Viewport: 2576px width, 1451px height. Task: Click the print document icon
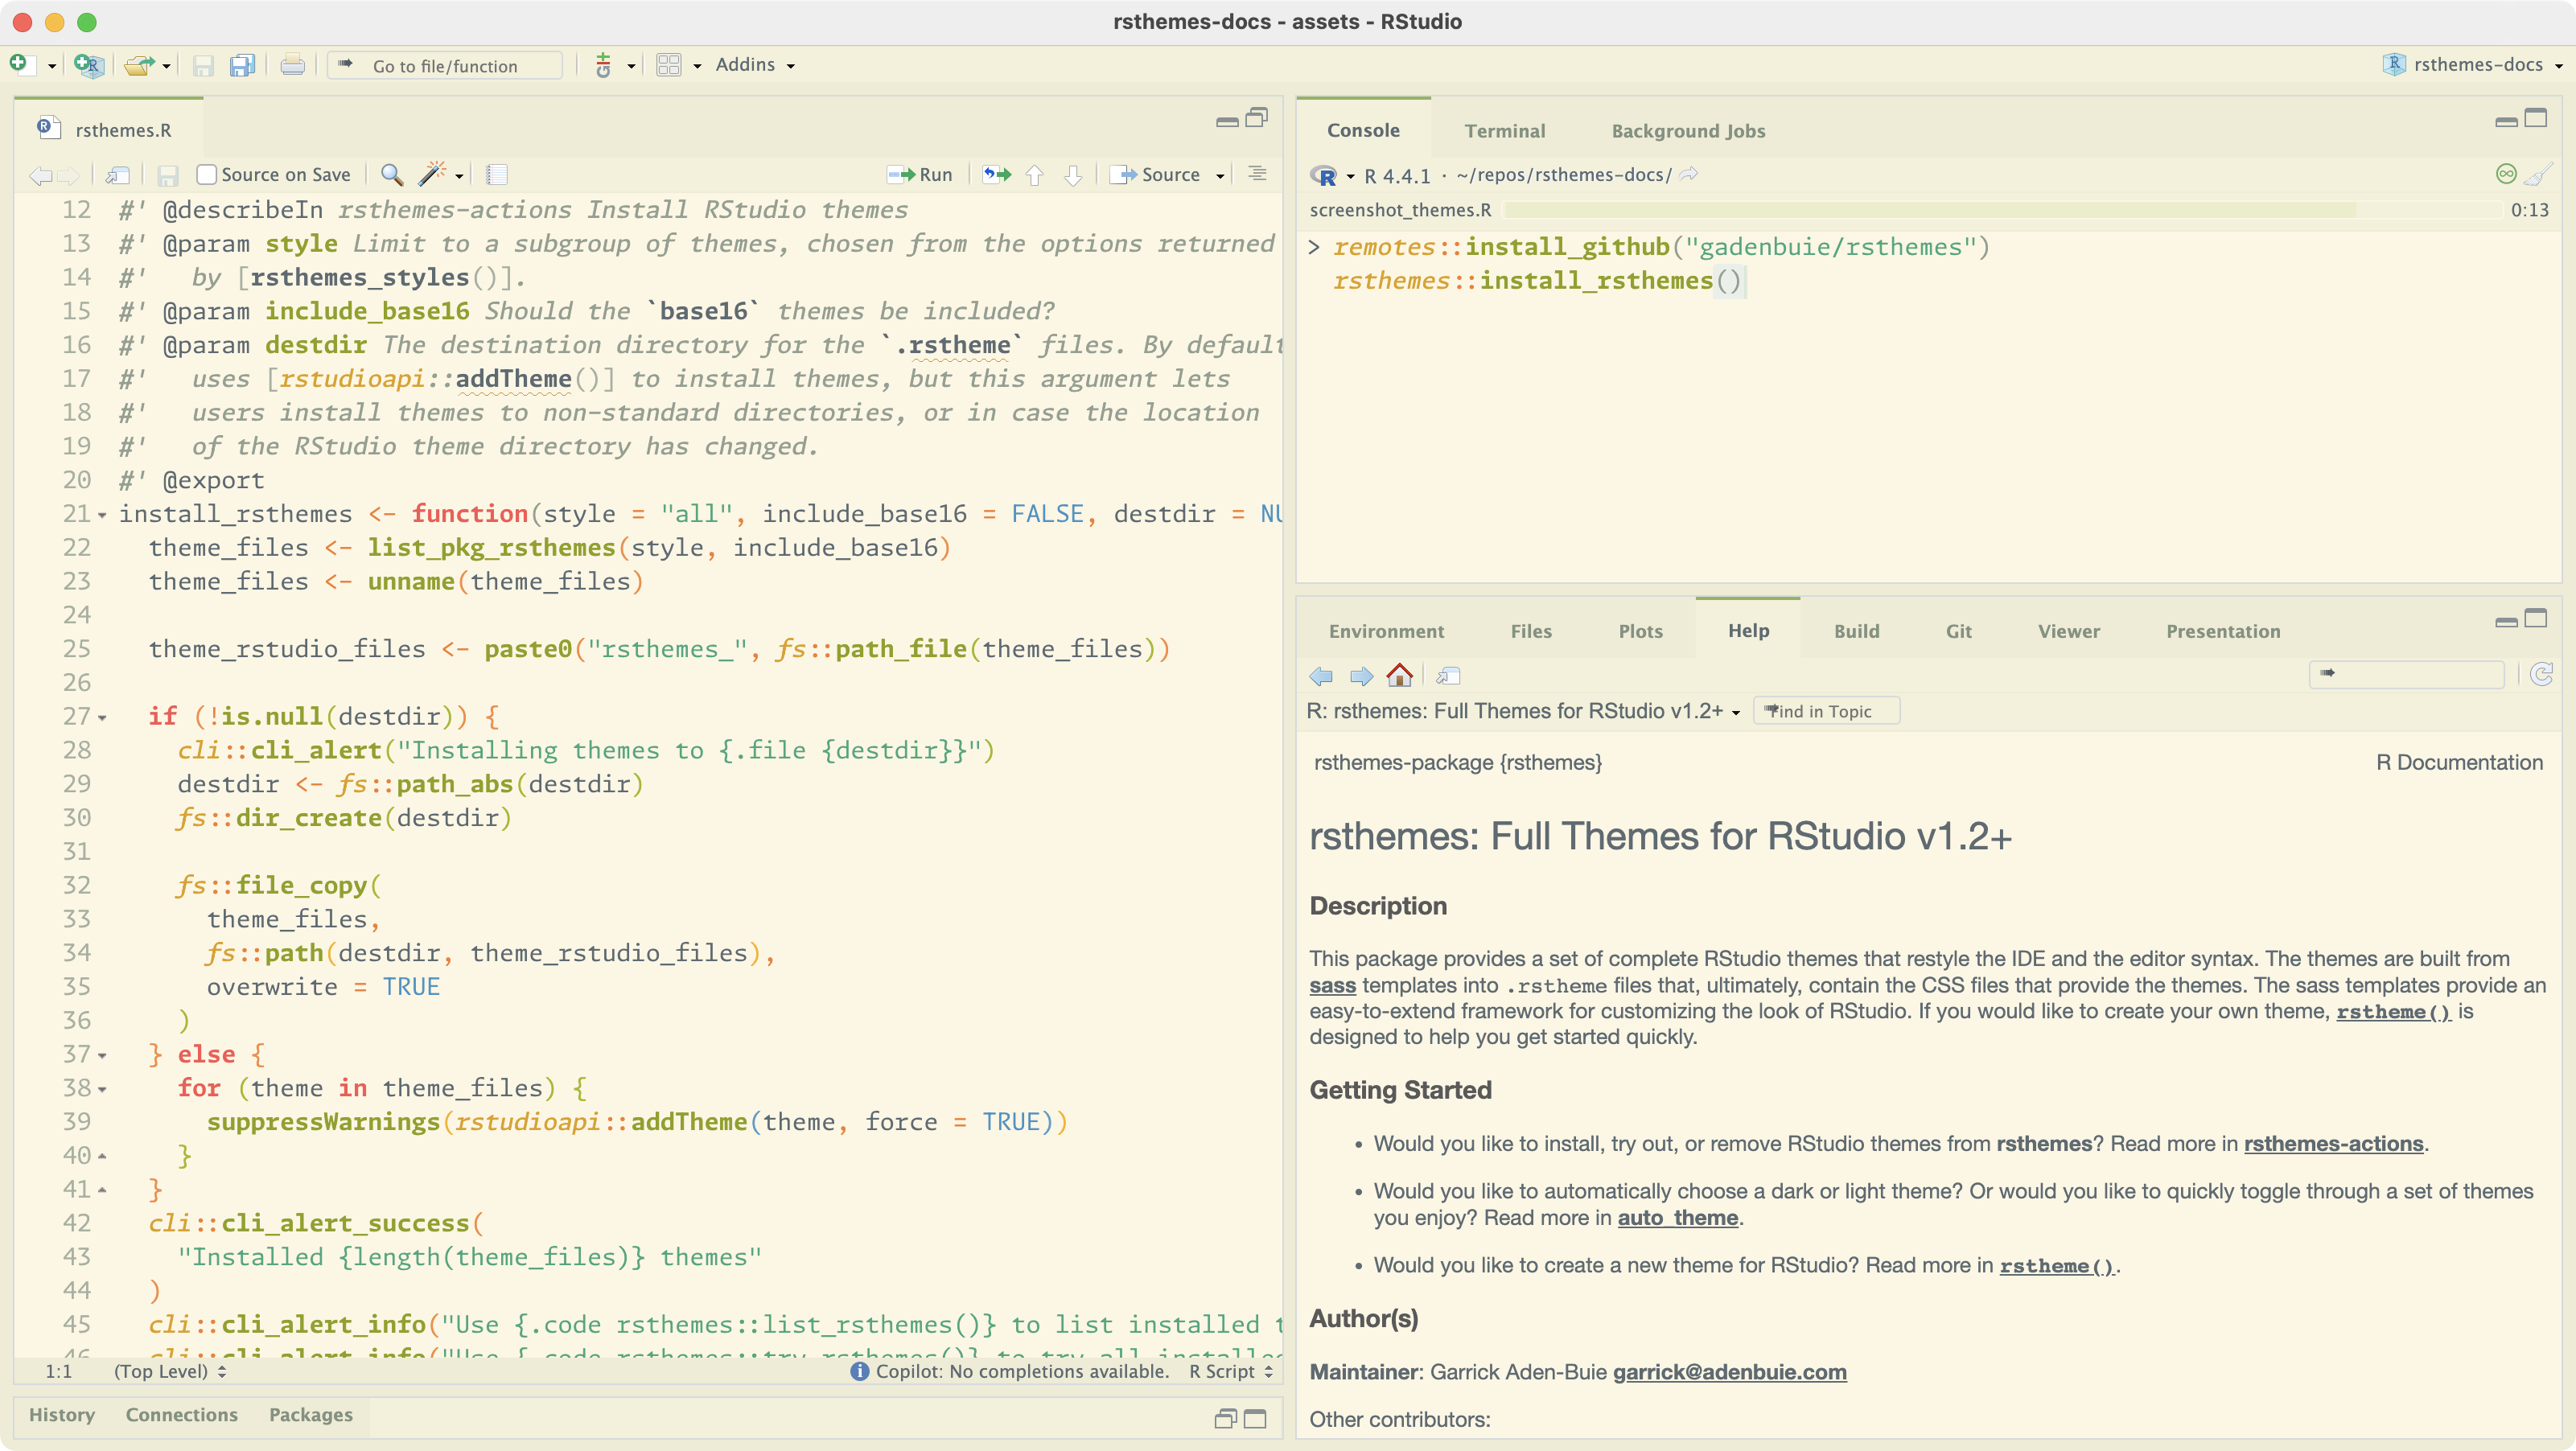point(292,66)
